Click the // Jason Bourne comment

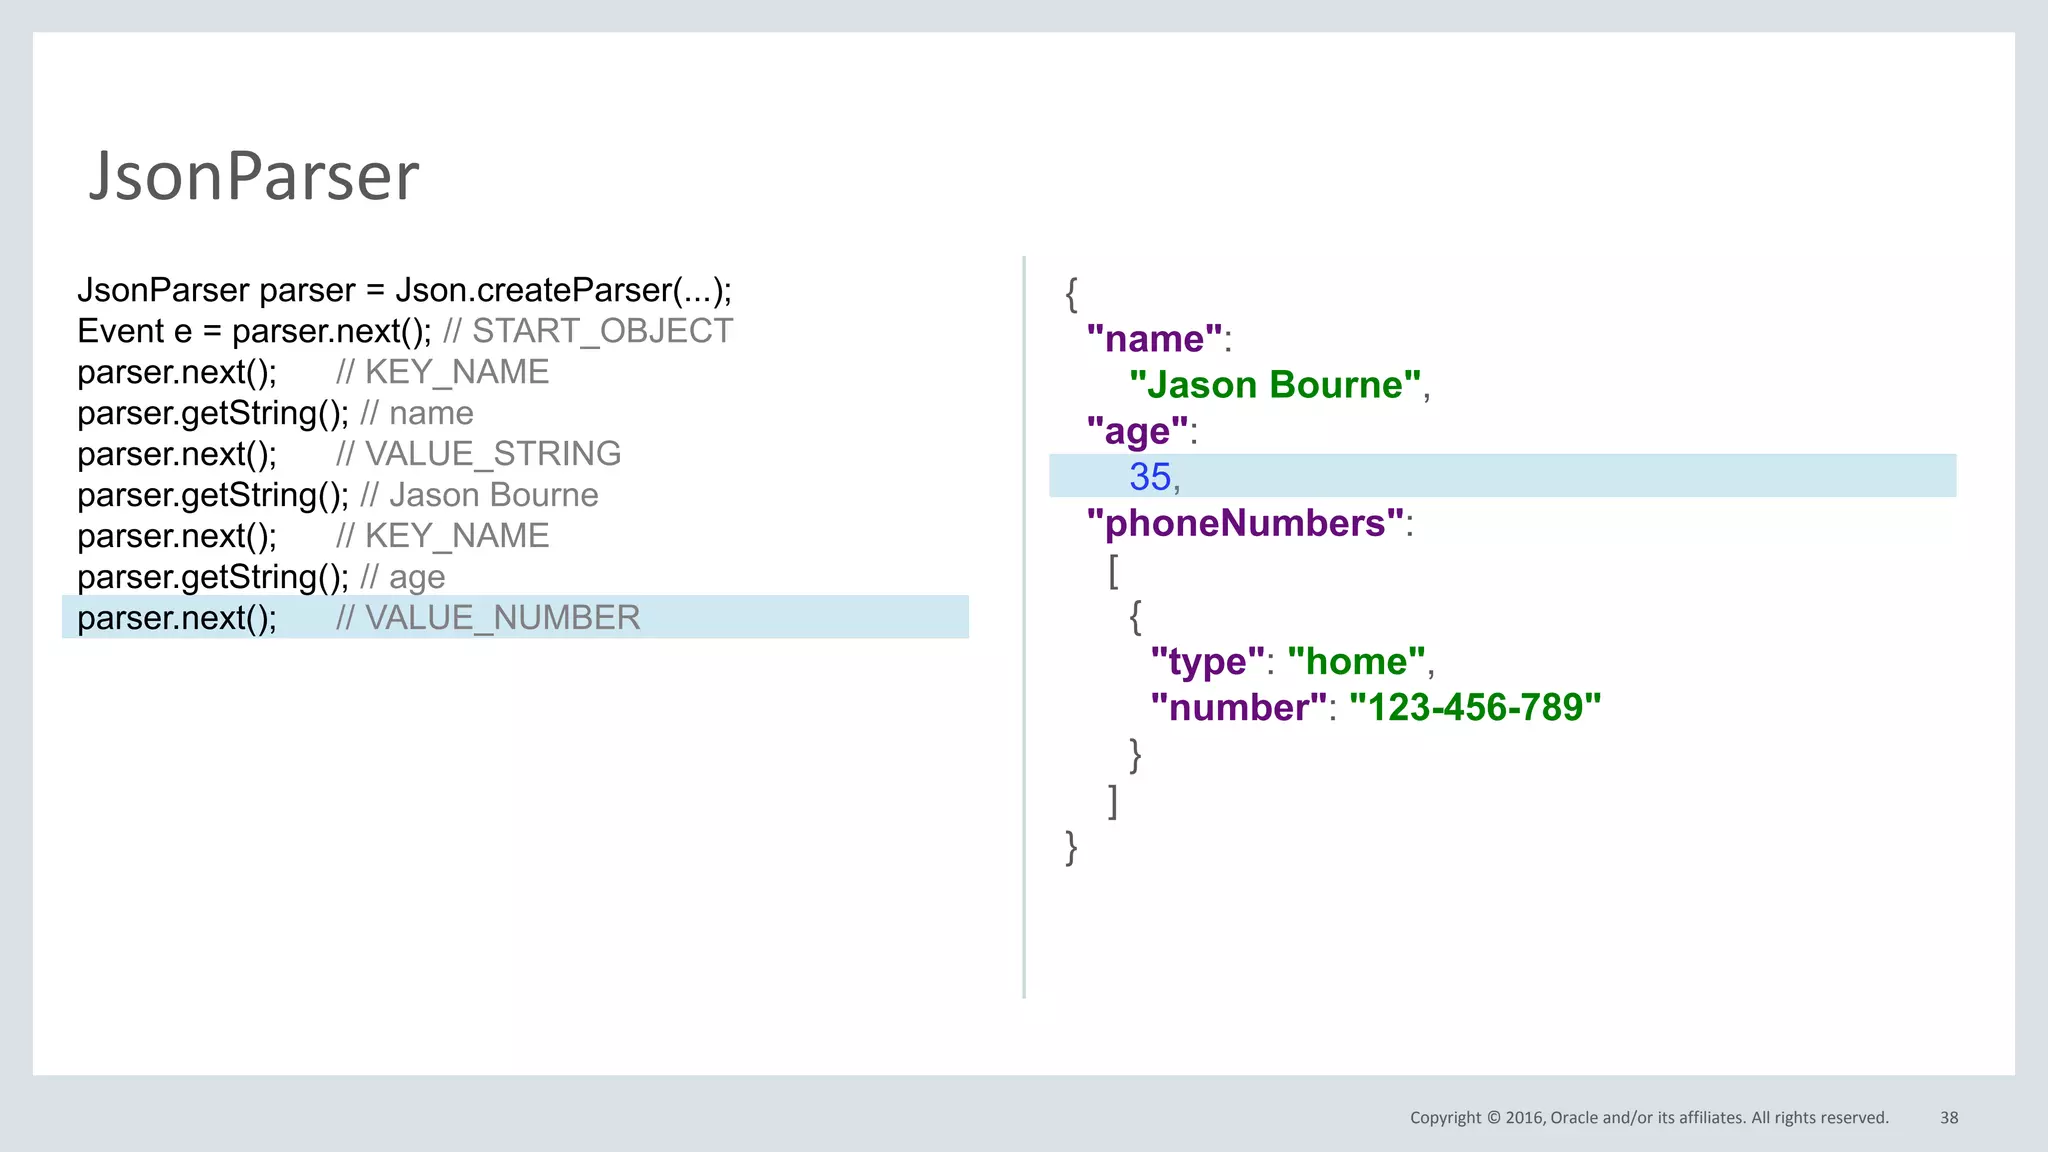coord(479,495)
